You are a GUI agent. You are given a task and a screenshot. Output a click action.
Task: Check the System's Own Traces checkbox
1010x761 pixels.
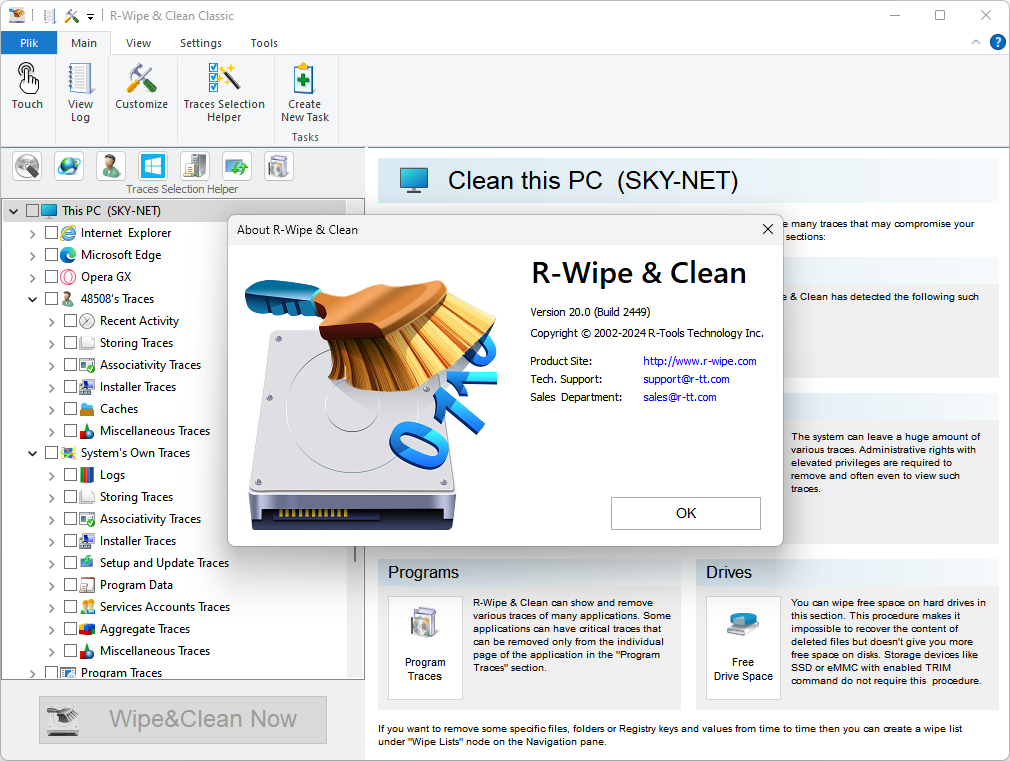pyautogui.click(x=52, y=452)
